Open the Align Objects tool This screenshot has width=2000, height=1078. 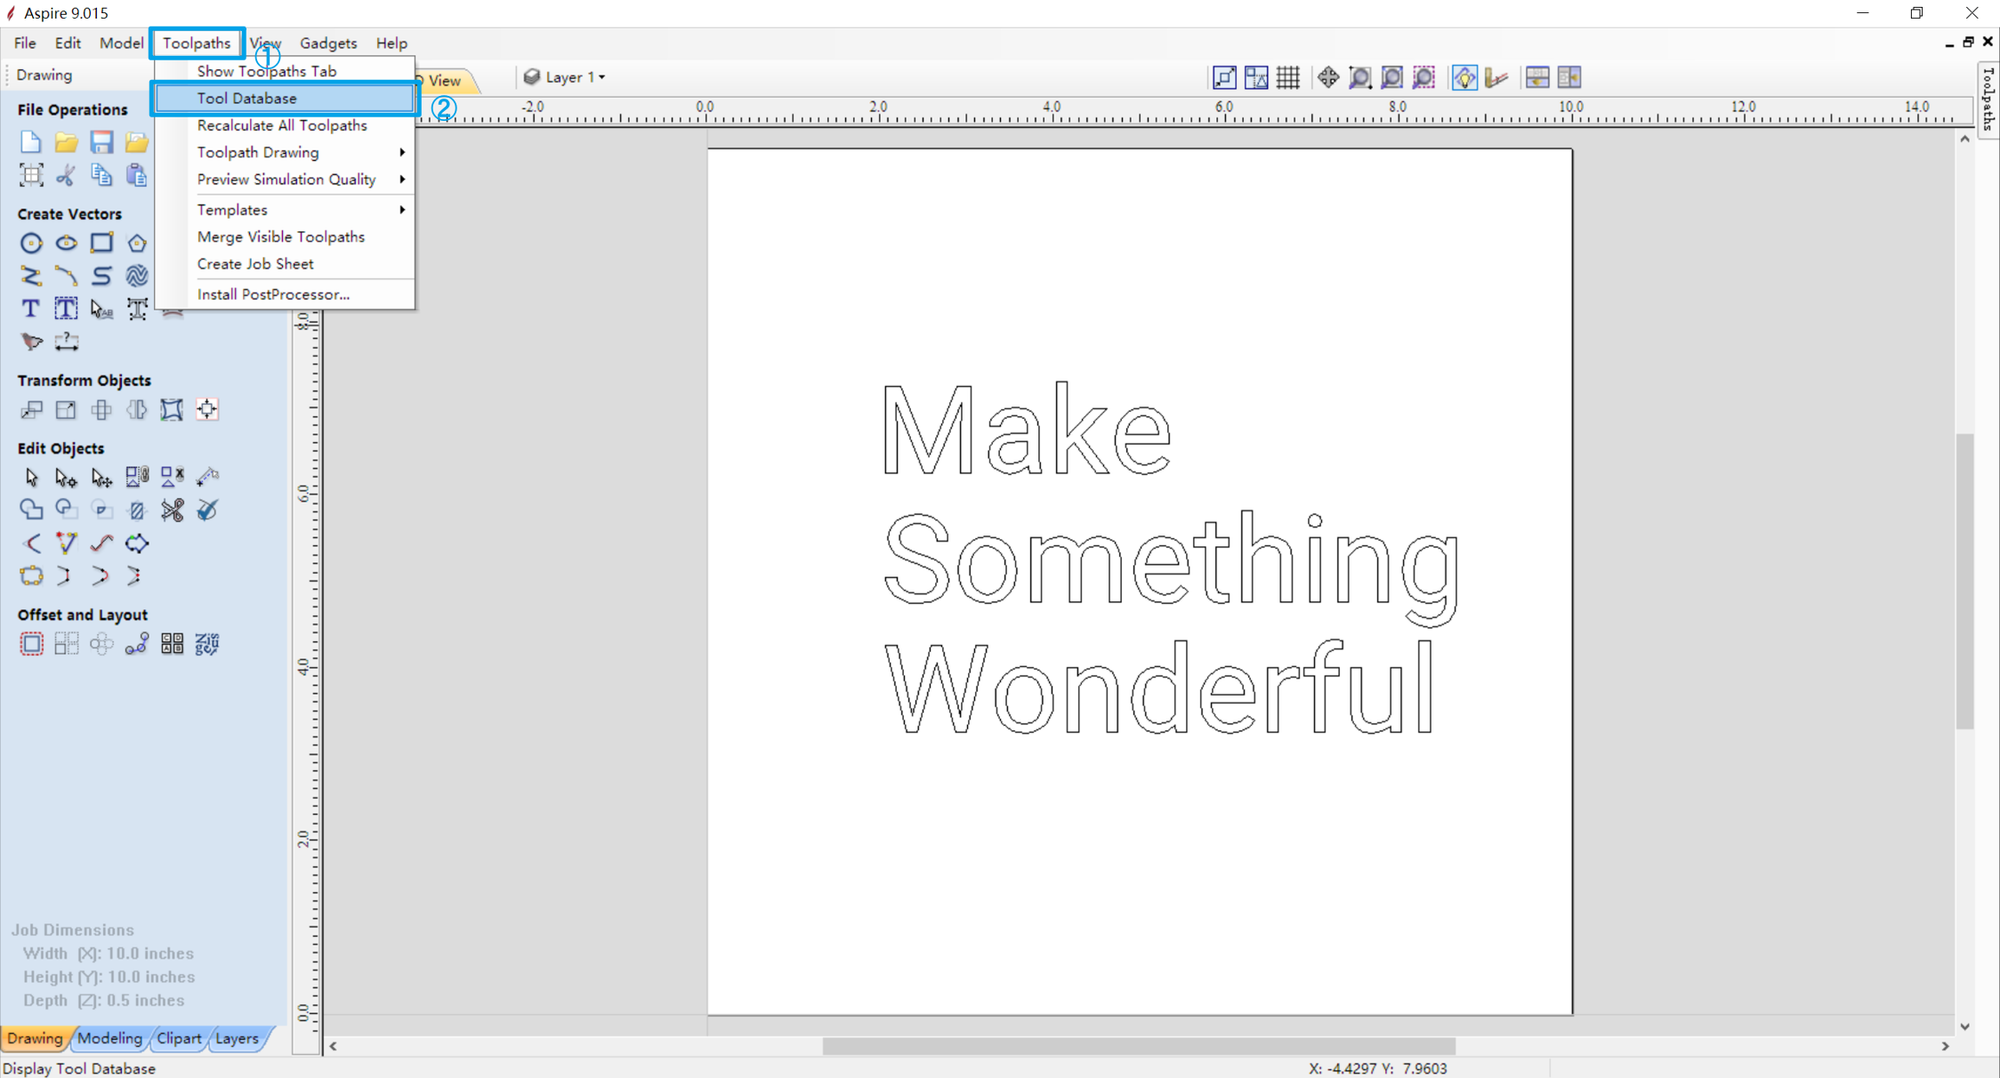(x=207, y=410)
